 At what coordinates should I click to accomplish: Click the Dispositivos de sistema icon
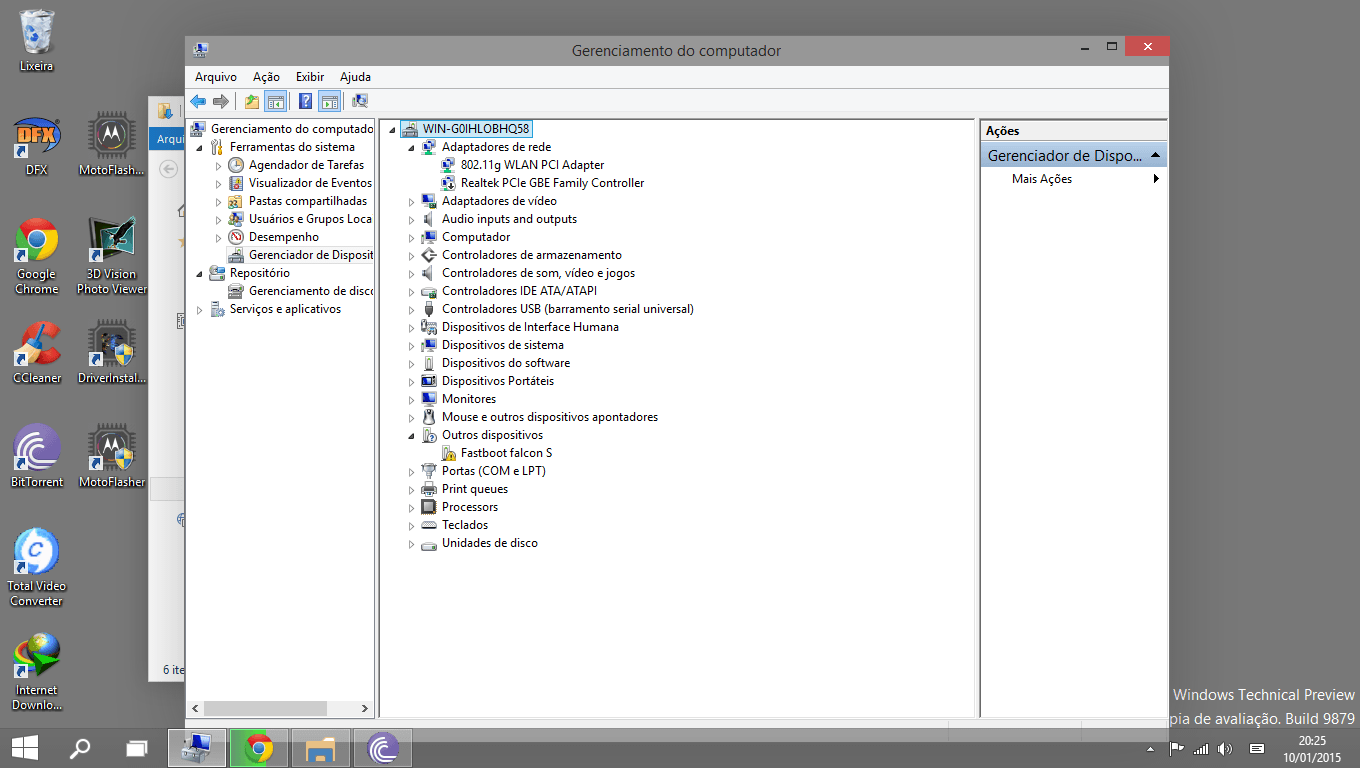tap(429, 345)
